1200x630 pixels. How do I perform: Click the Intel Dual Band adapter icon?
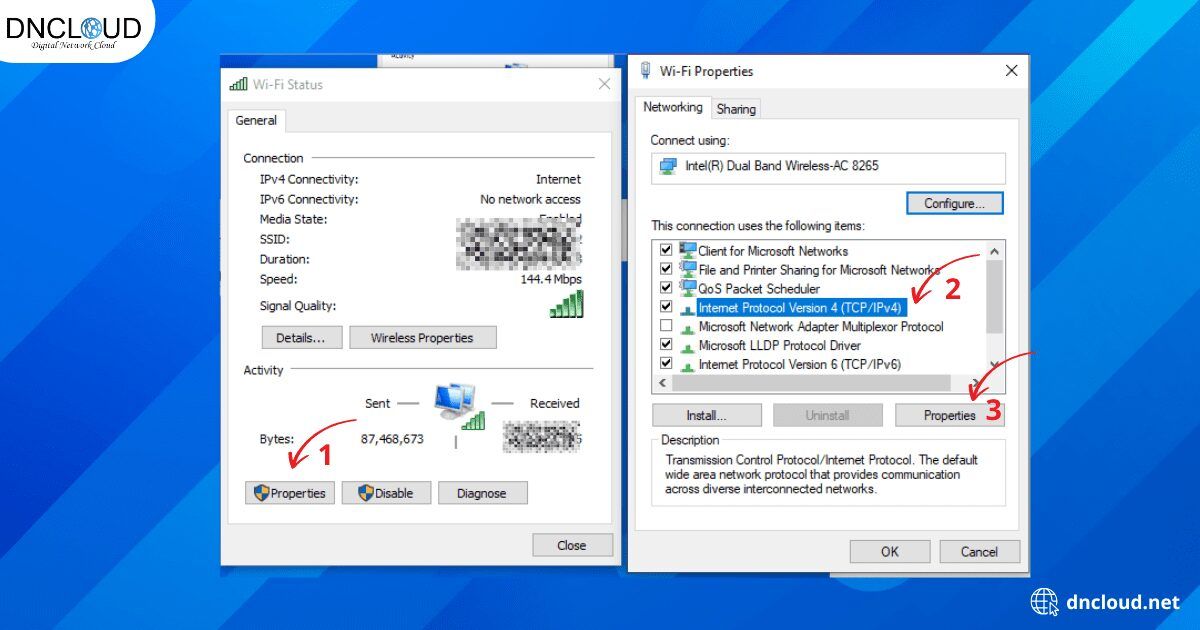(667, 166)
